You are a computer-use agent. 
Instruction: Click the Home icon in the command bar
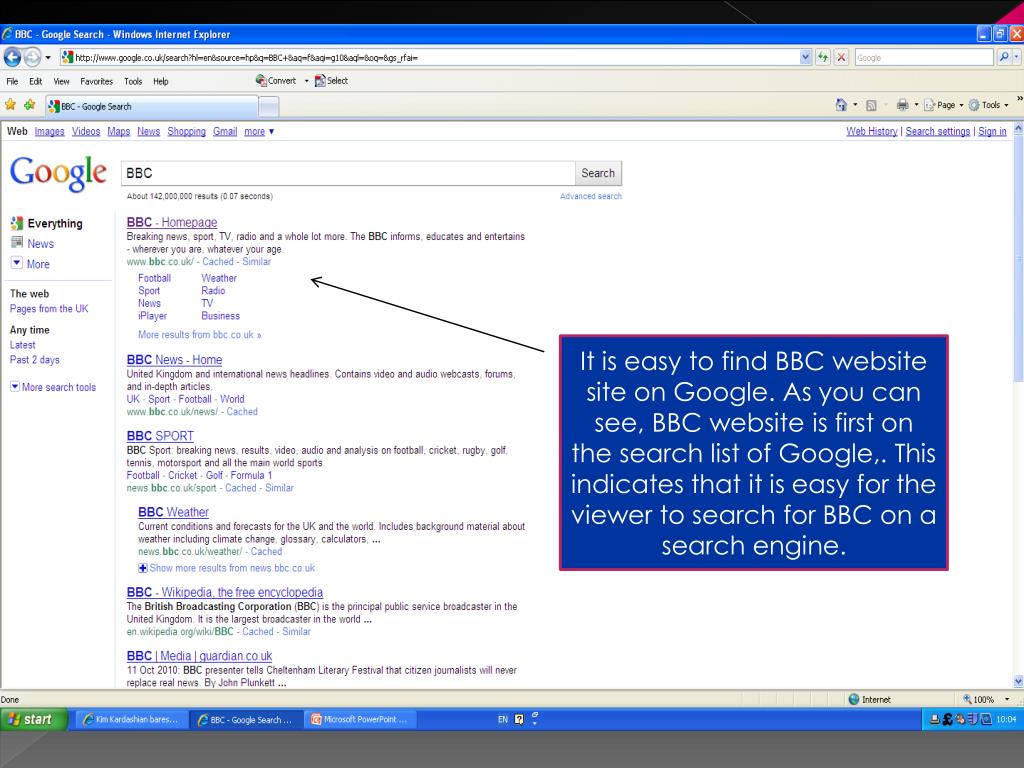coord(841,104)
